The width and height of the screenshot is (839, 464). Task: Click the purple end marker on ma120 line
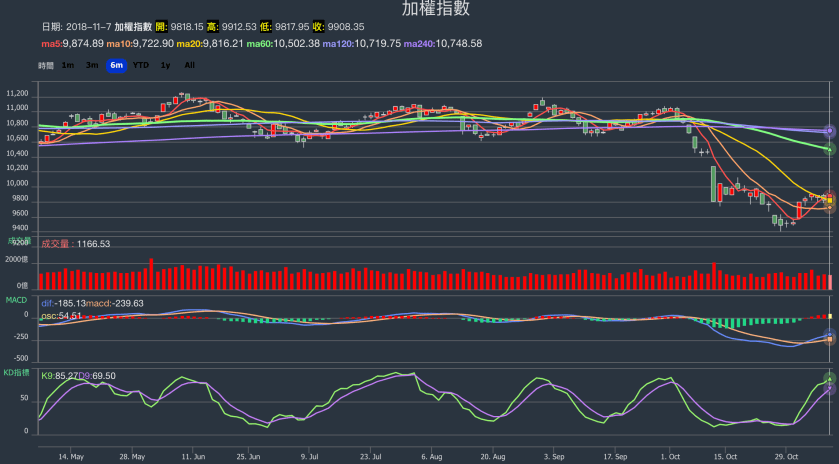click(829, 131)
